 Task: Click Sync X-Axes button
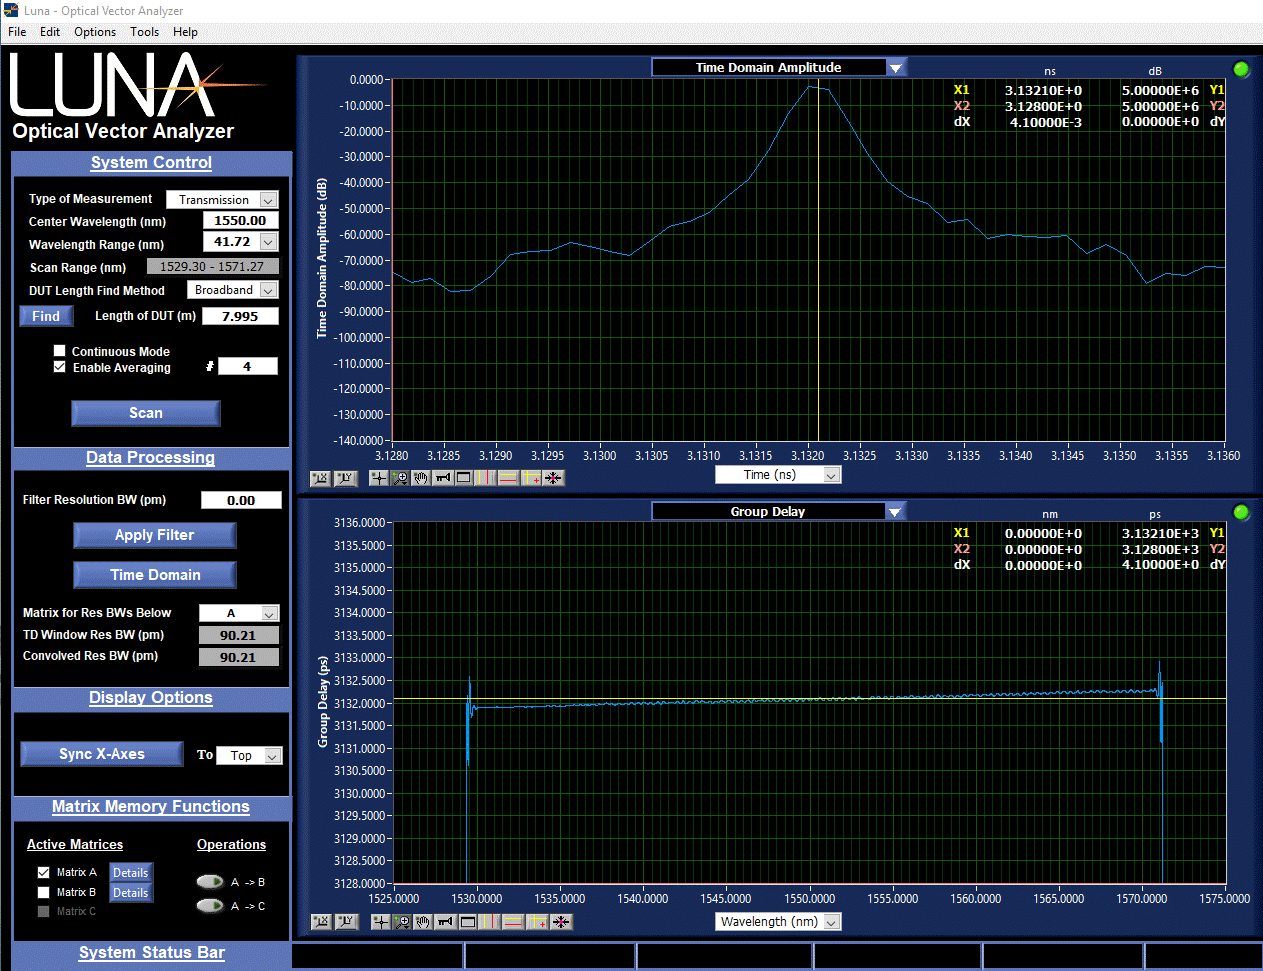point(102,754)
